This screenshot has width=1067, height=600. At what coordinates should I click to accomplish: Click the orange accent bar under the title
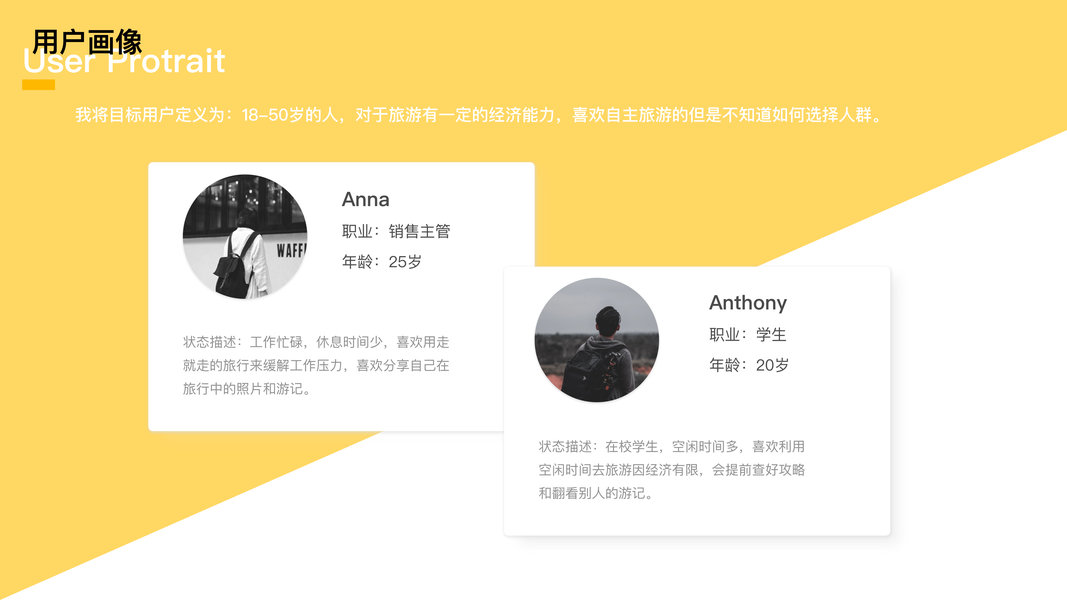click(38, 84)
